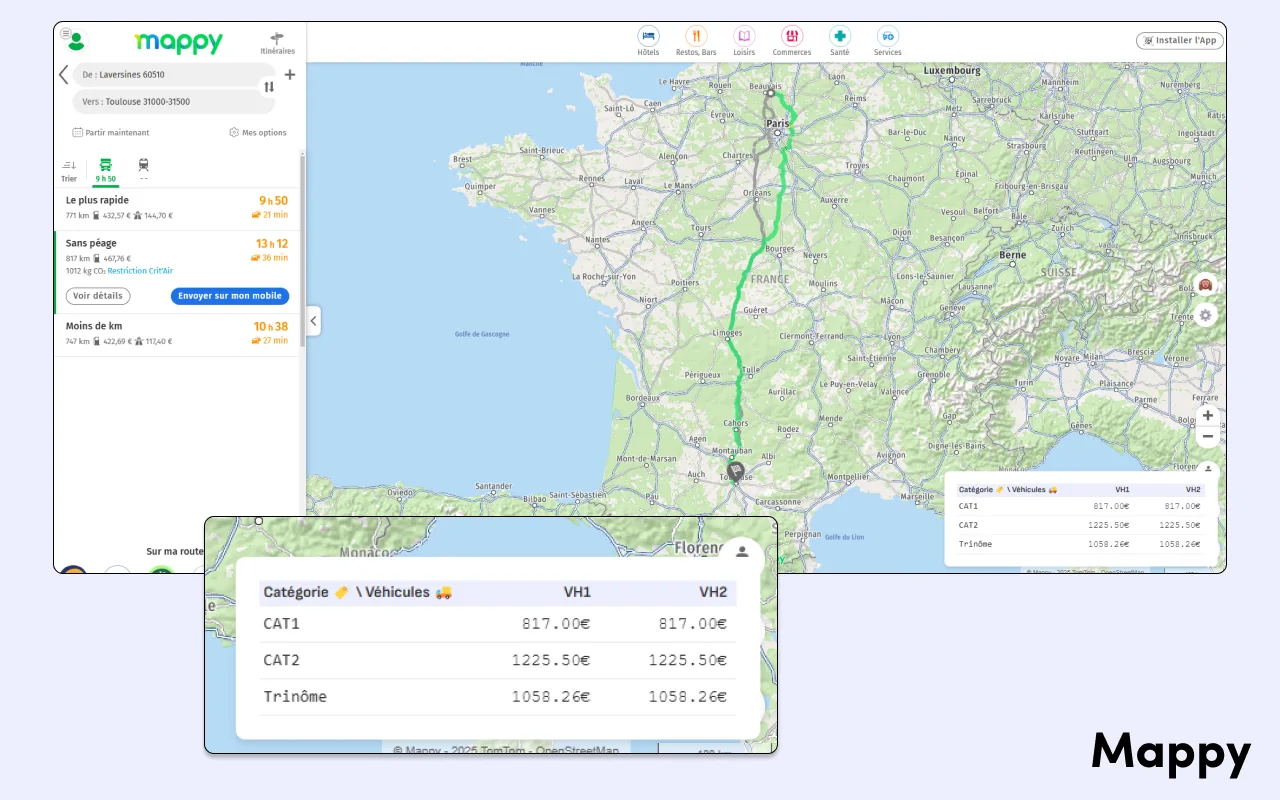Open Partir maintenant departure time
This screenshot has height=800, width=1280.
click(x=111, y=132)
